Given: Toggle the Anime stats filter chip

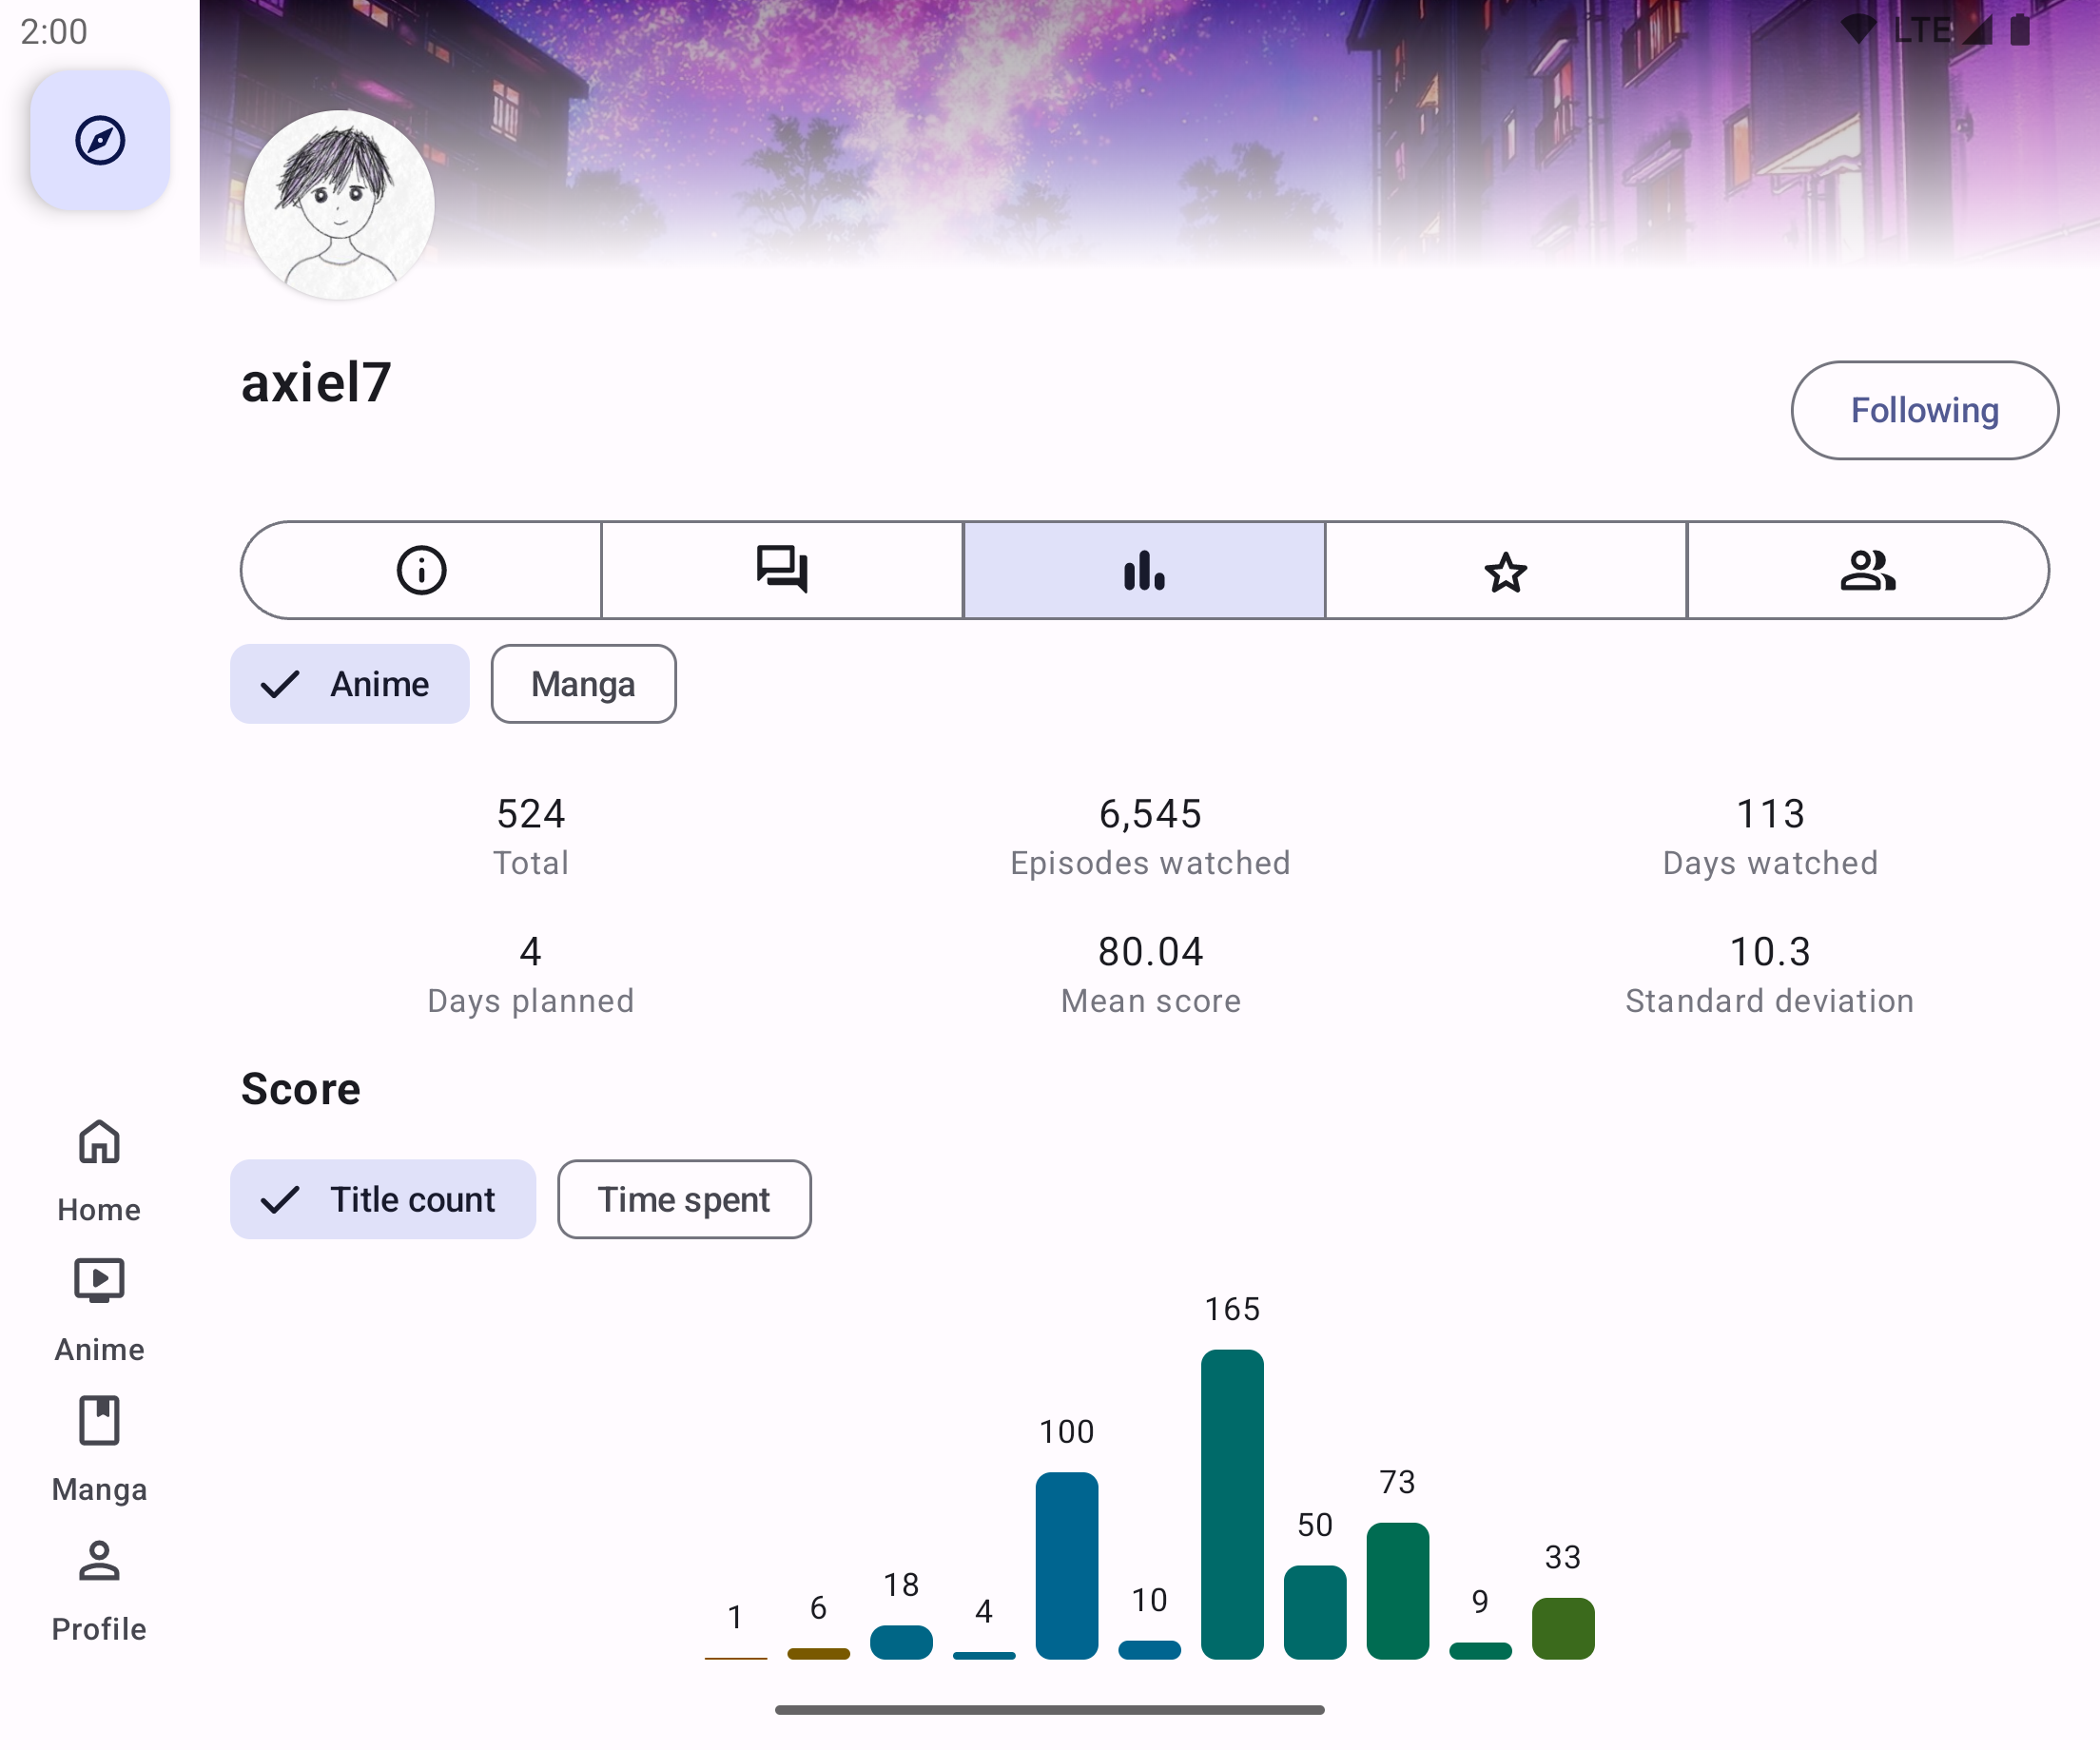Looking at the screenshot, I should pos(349,684).
